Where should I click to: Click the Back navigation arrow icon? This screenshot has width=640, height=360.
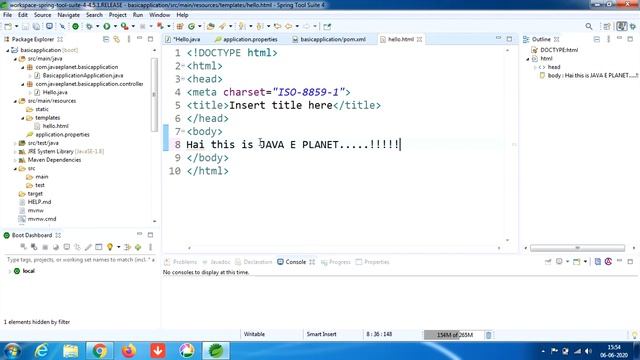click(289, 27)
